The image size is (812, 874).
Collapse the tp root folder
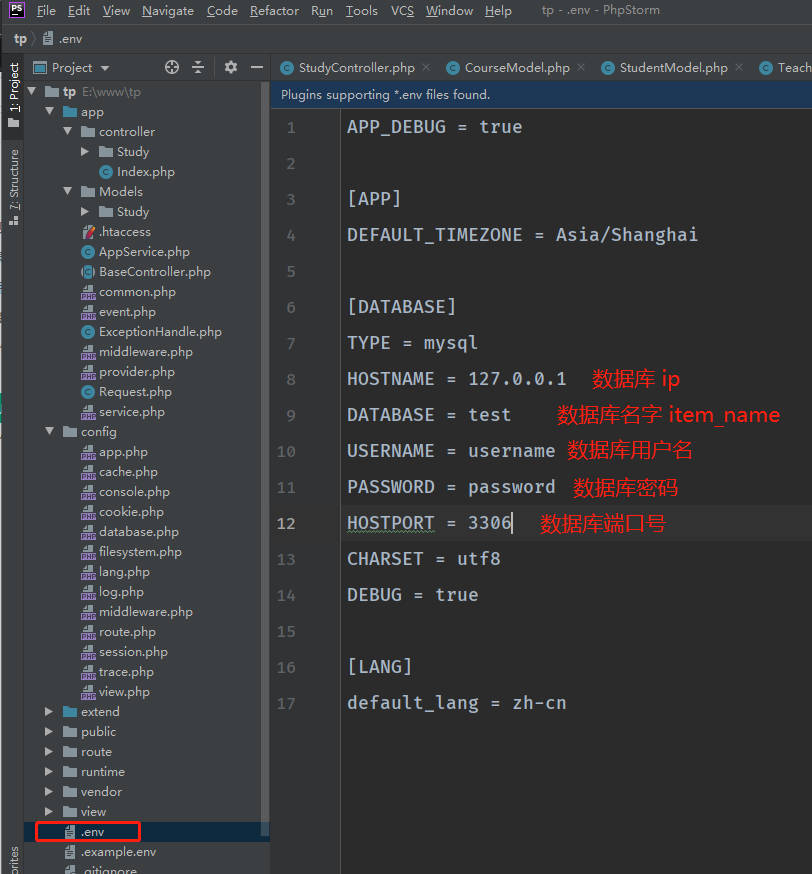(x=32, y=91)
